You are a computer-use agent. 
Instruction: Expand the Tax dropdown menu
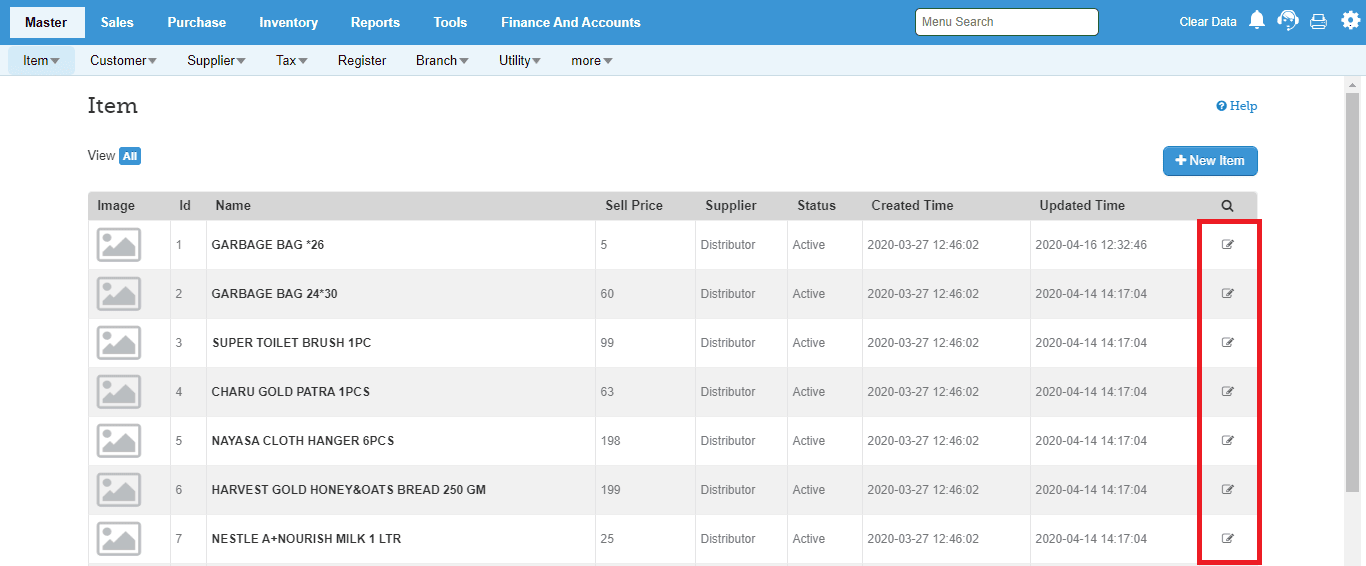(x=292, y=61)
